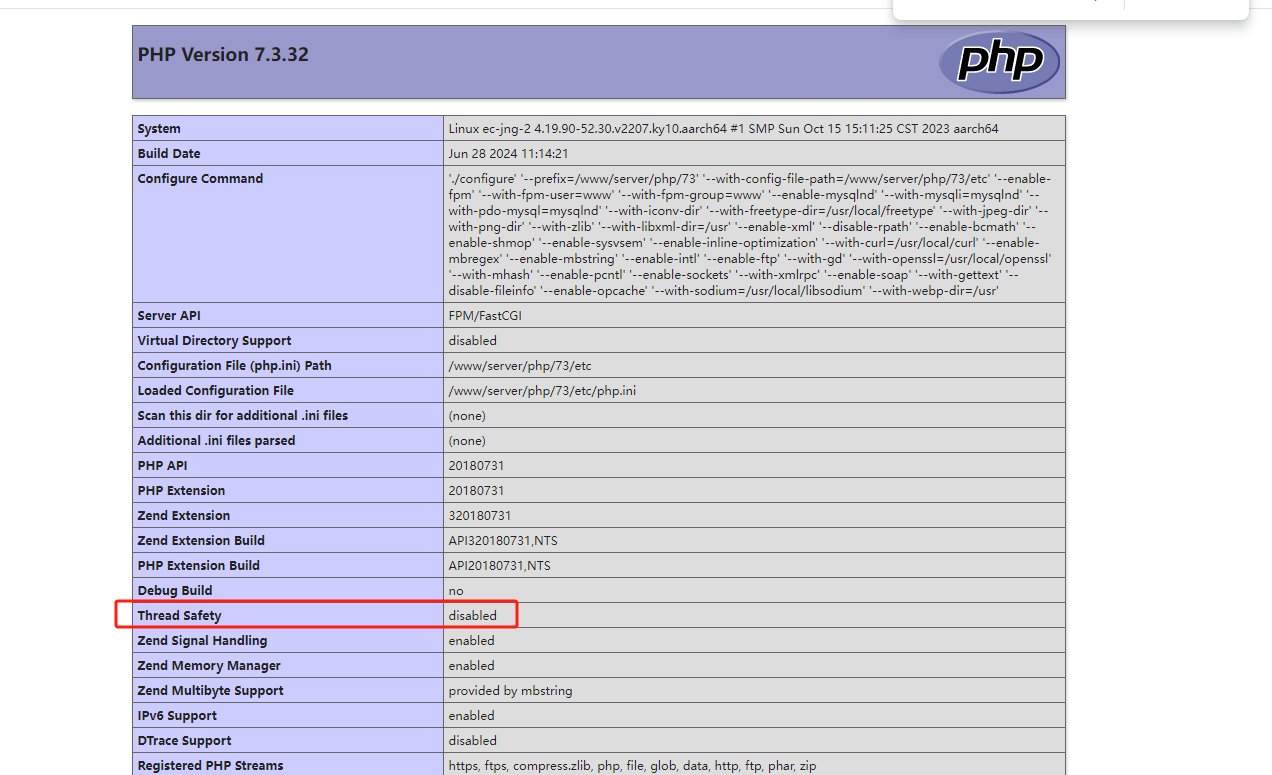The image size is (1272, 775).
Task: Click the 'FPM/FastCGI' value
Action: coord(485,316)
